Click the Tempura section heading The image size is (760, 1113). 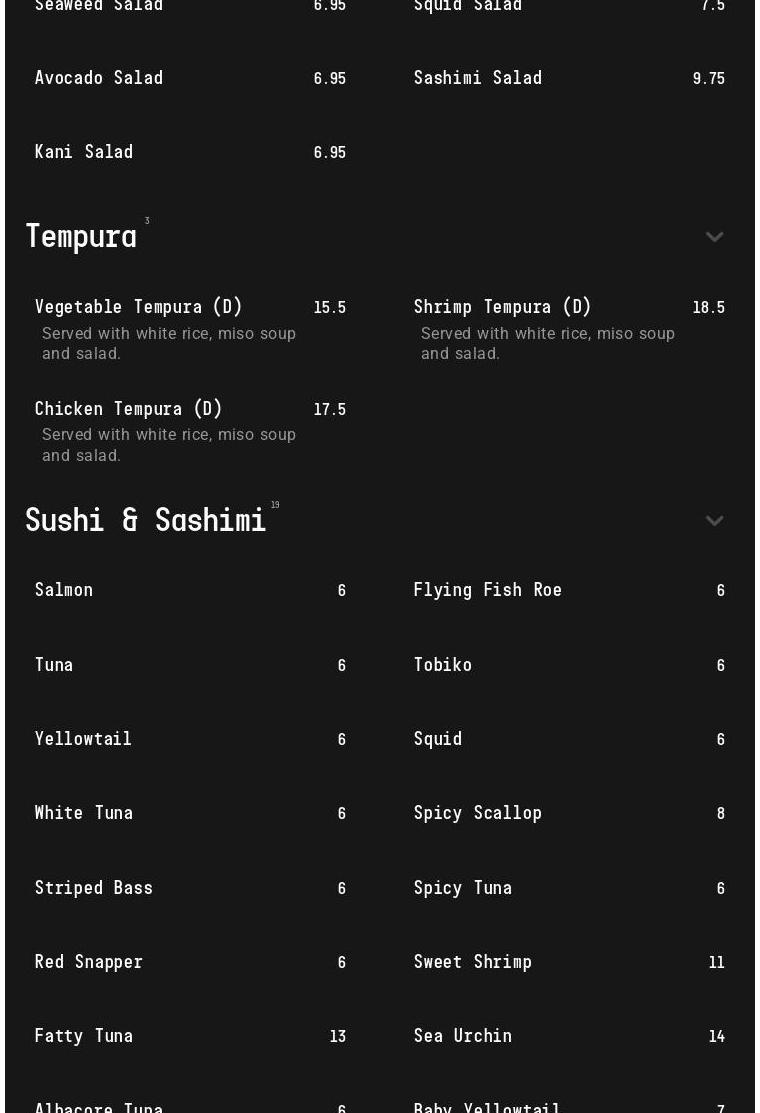[x=81, y=237]
